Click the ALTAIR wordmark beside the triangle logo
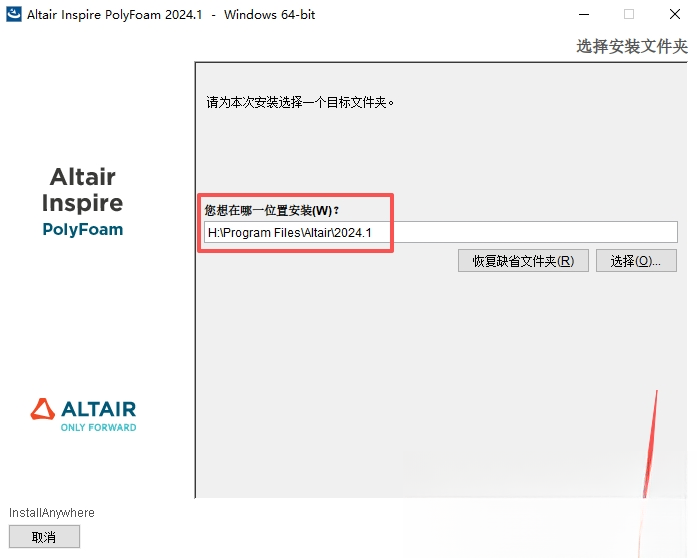697x558 pixels. click(99, 409)
